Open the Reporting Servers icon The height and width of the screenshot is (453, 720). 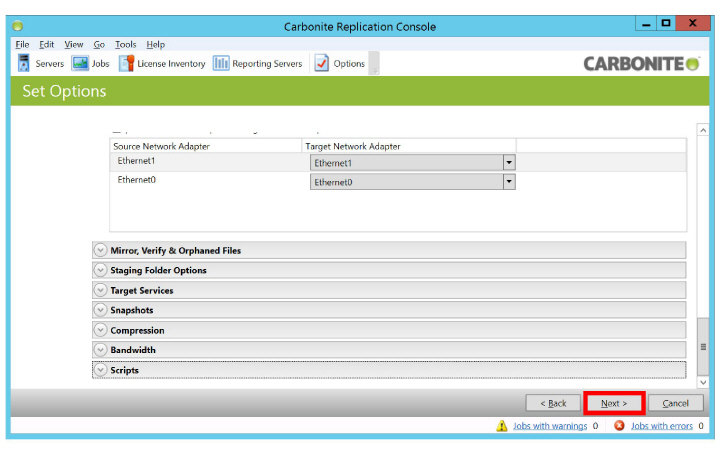click(x=221, y=63)
